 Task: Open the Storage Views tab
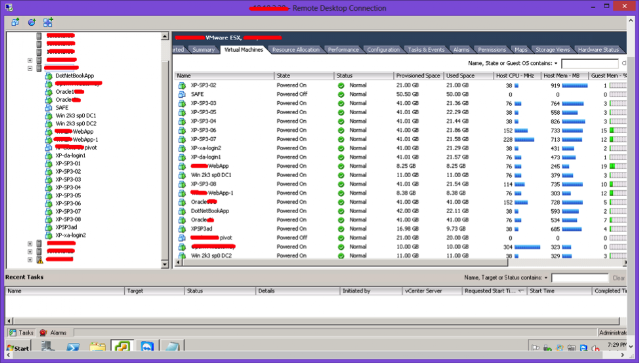[552, 50]
